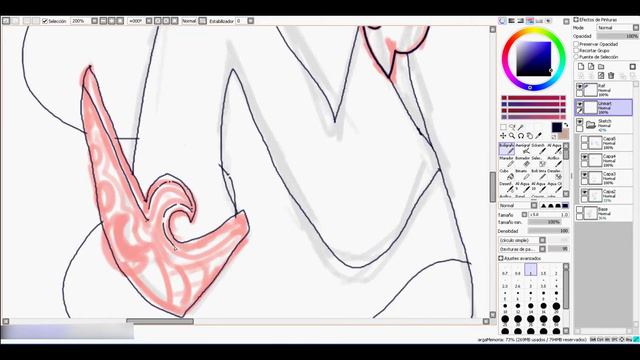Select the magic wand tool

[x=521, y=127]
